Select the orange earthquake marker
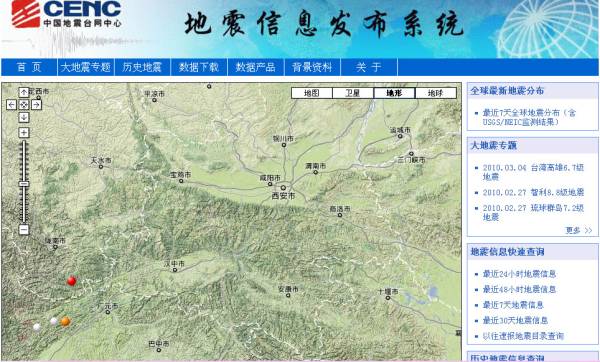Screen dimensions: 600x362 pyautogui.click(x=66, y=321)
